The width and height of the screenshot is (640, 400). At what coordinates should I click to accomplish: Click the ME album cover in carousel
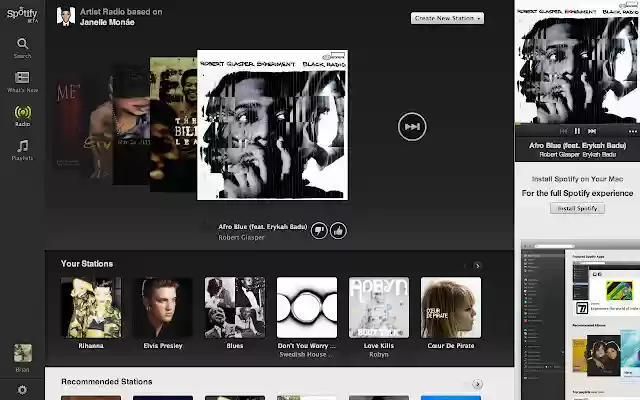(67, 124)
